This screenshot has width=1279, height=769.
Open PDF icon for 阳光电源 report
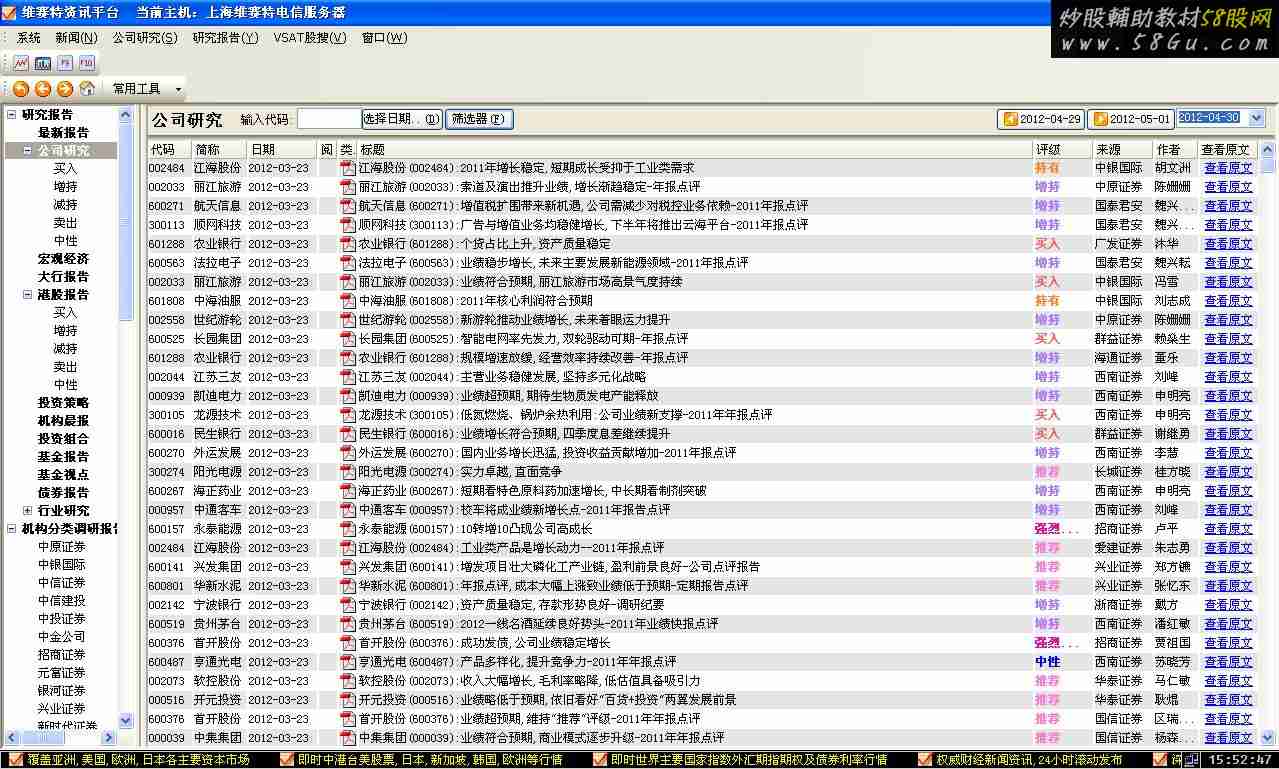pyautogui.click(x=348, y=472)
